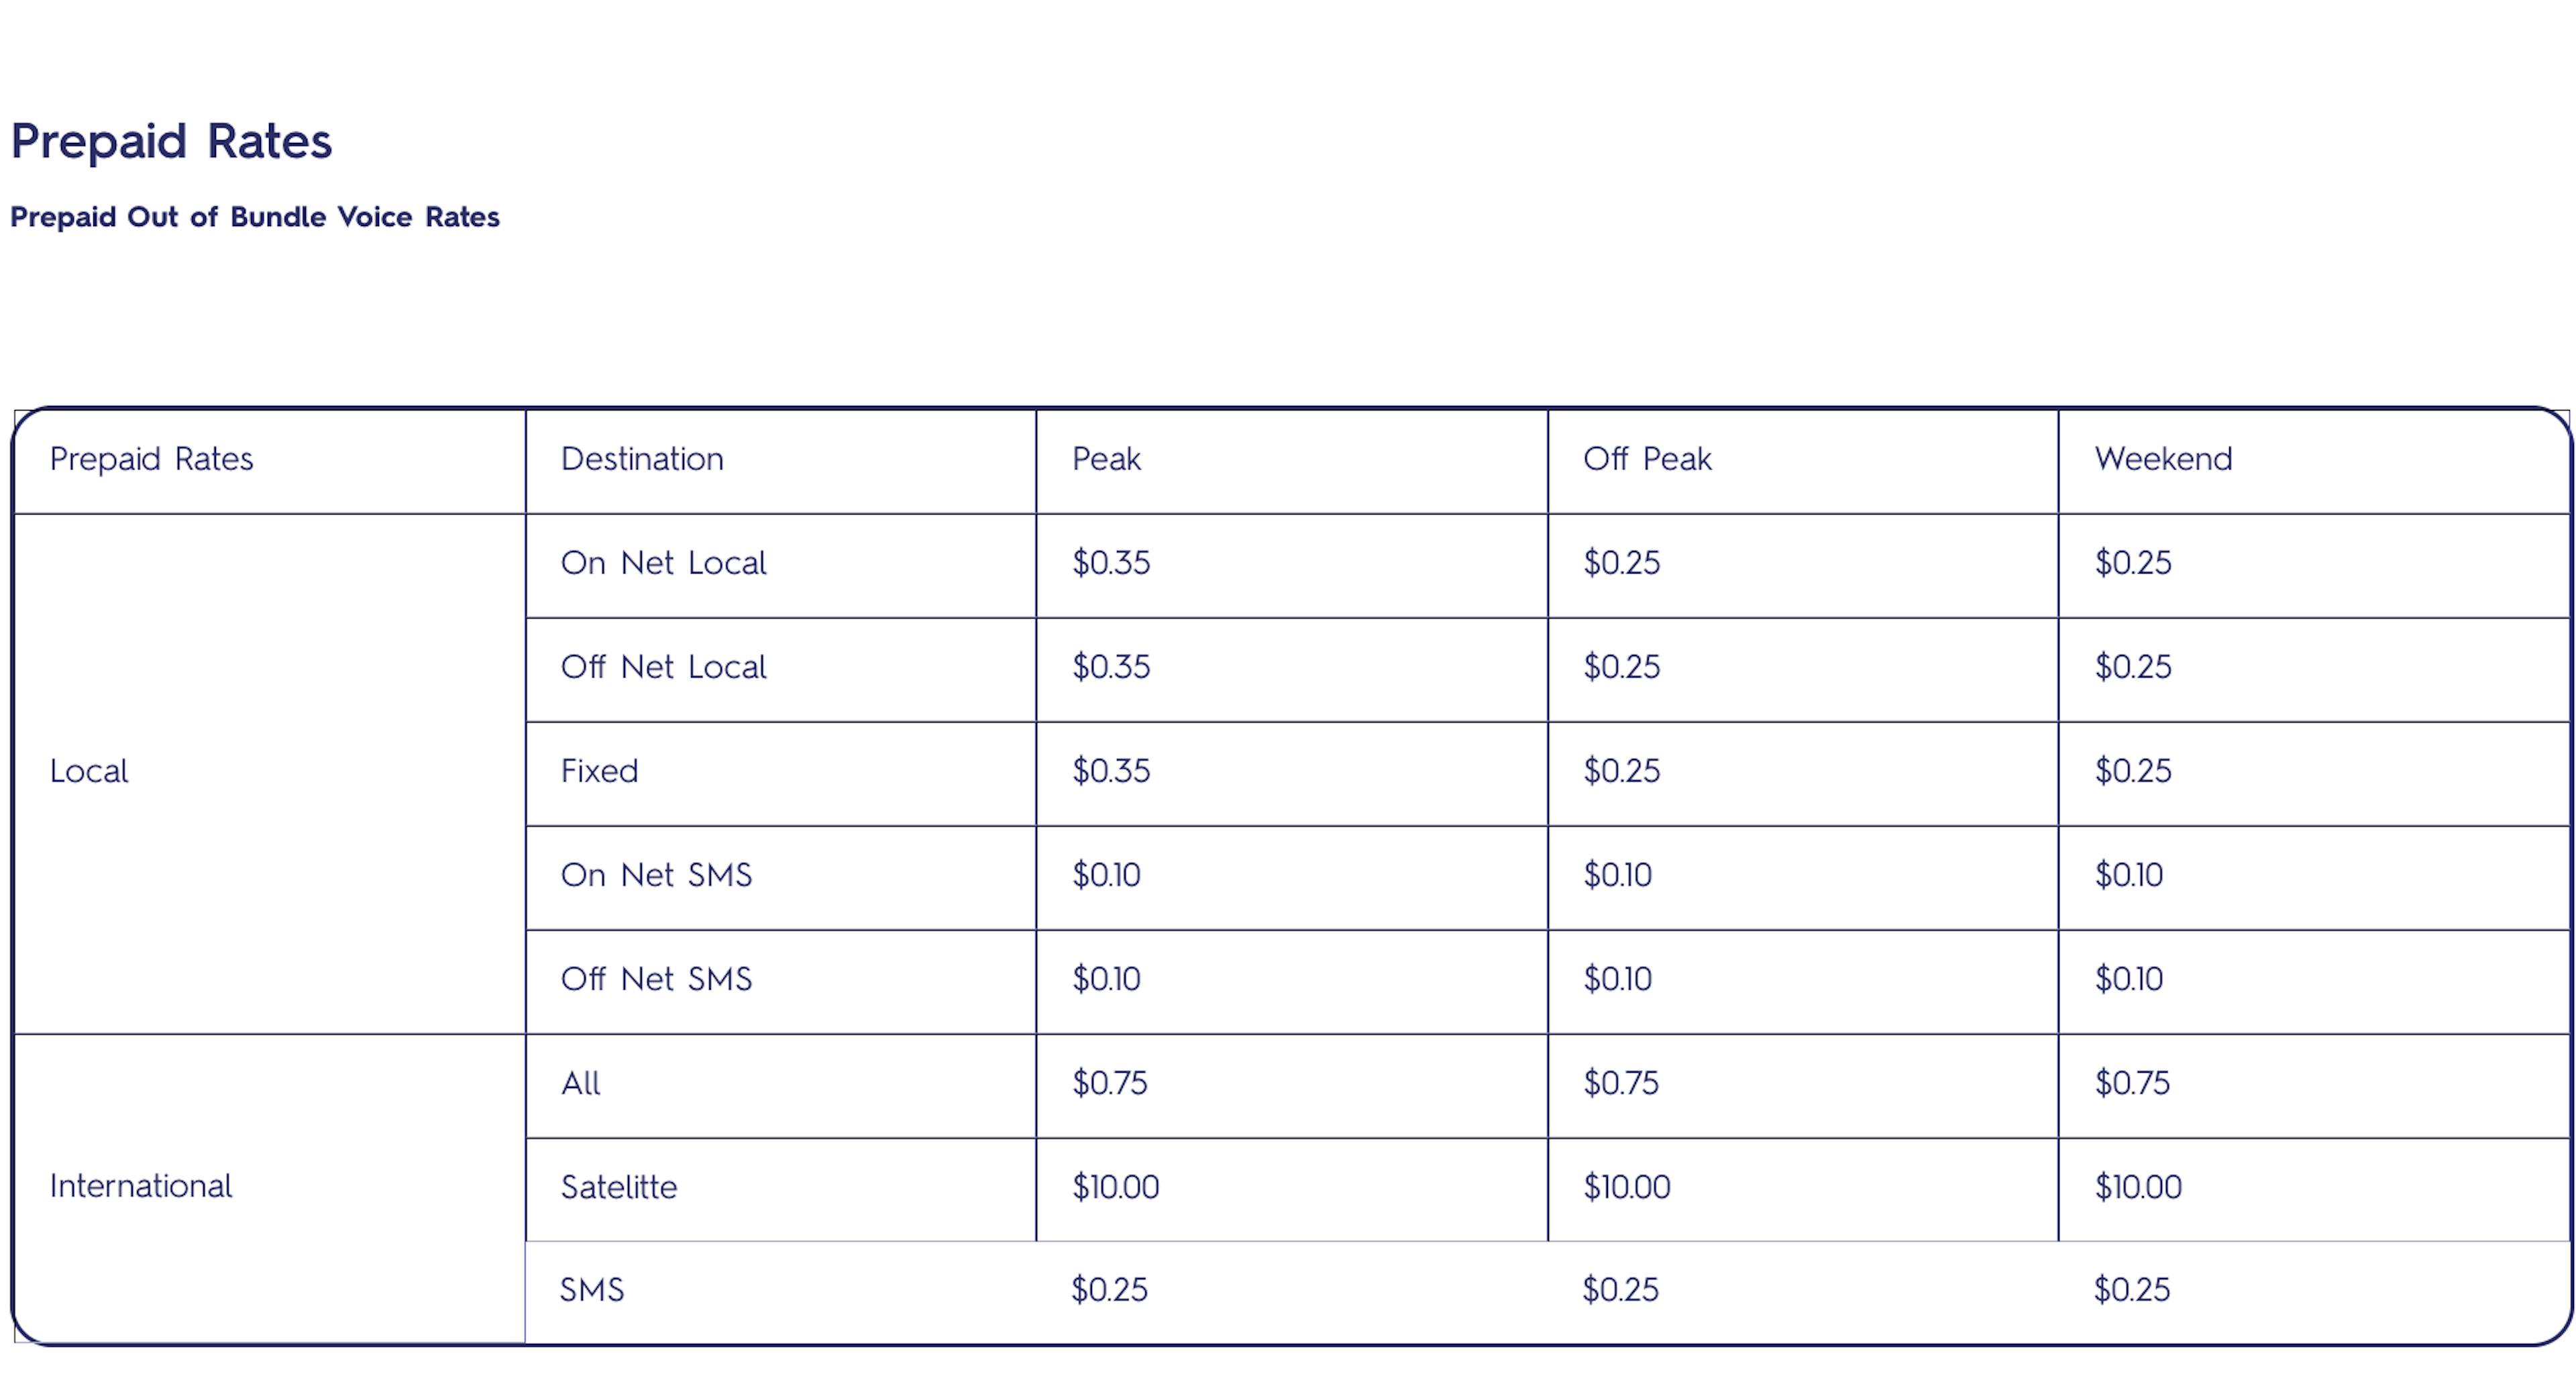Select the "Weekend" column header
The image size is (2576, 1384).
click(2163, 459)
